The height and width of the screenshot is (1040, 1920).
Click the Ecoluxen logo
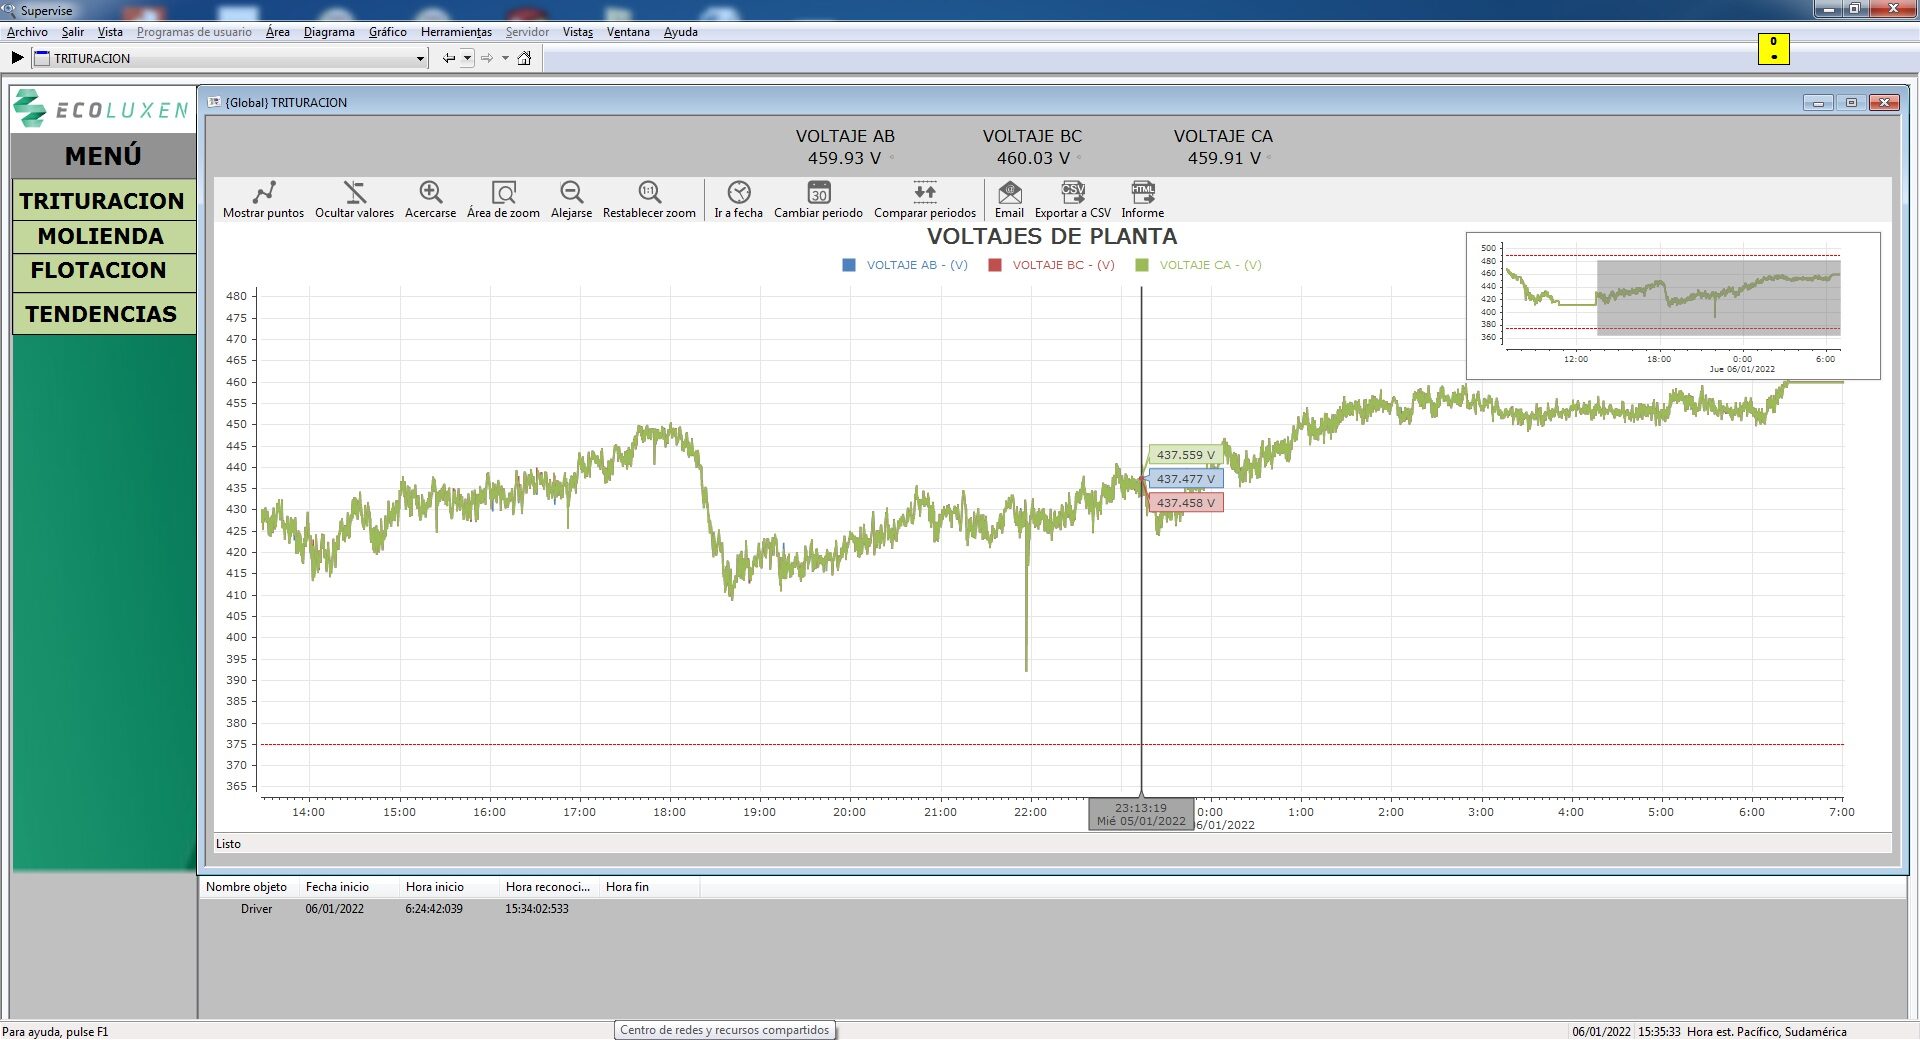pyautogui.click(x=102, y=109)
